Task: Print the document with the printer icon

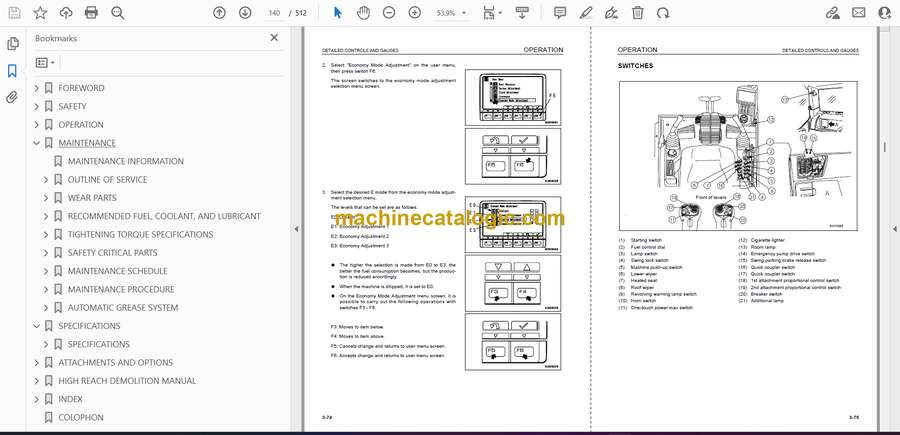Action: click(91, 13)
